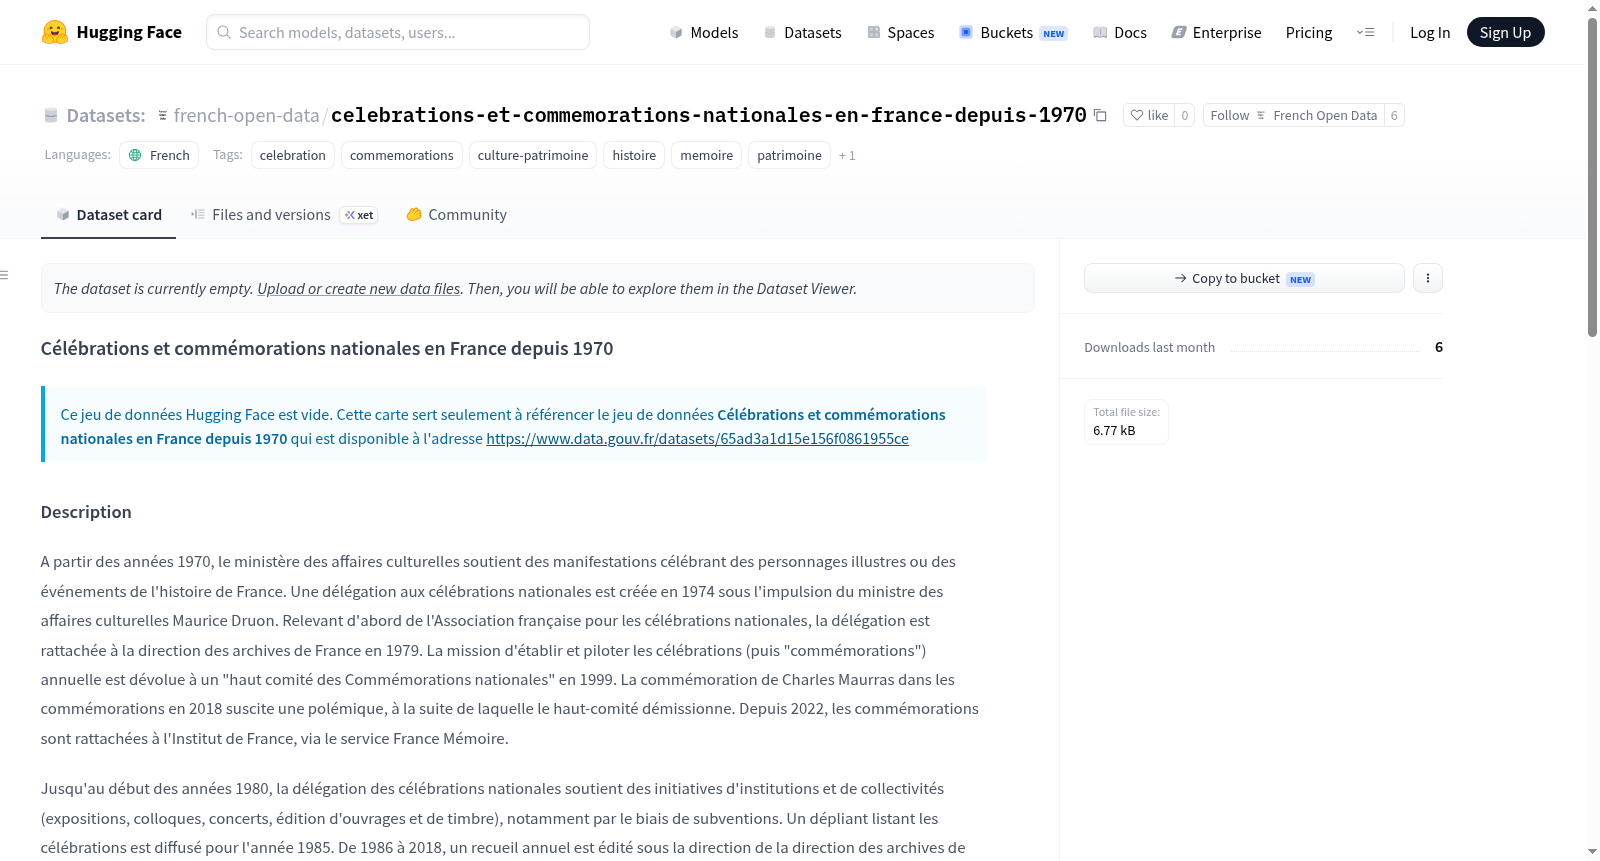Screen dimensions: 1600x861
Task: Click the follower count 6
Action: click(x=1394, y=115)
